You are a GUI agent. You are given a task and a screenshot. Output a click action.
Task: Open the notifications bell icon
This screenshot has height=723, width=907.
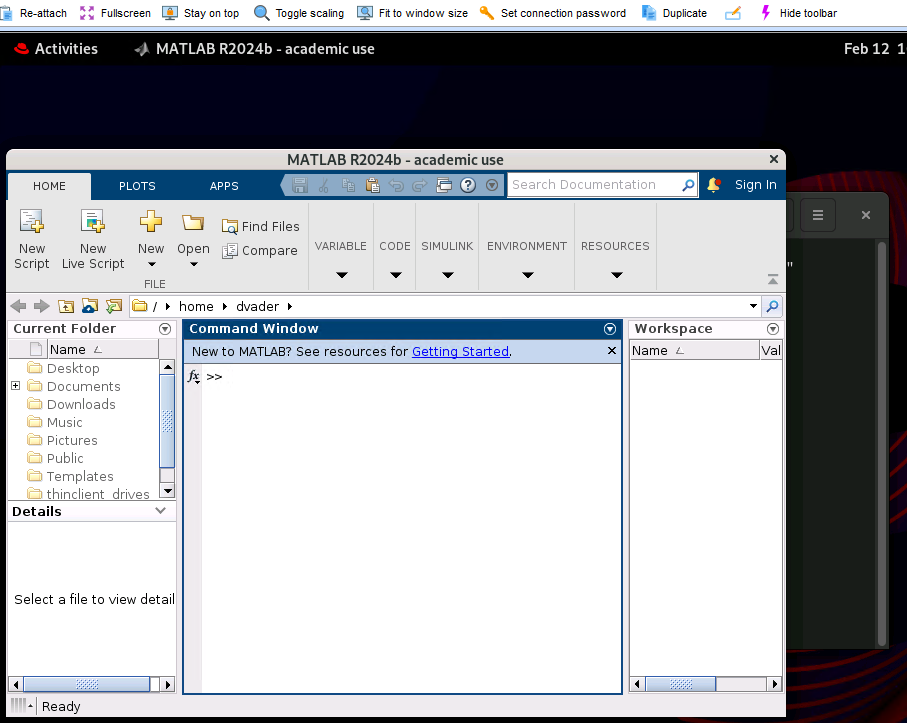714,185
